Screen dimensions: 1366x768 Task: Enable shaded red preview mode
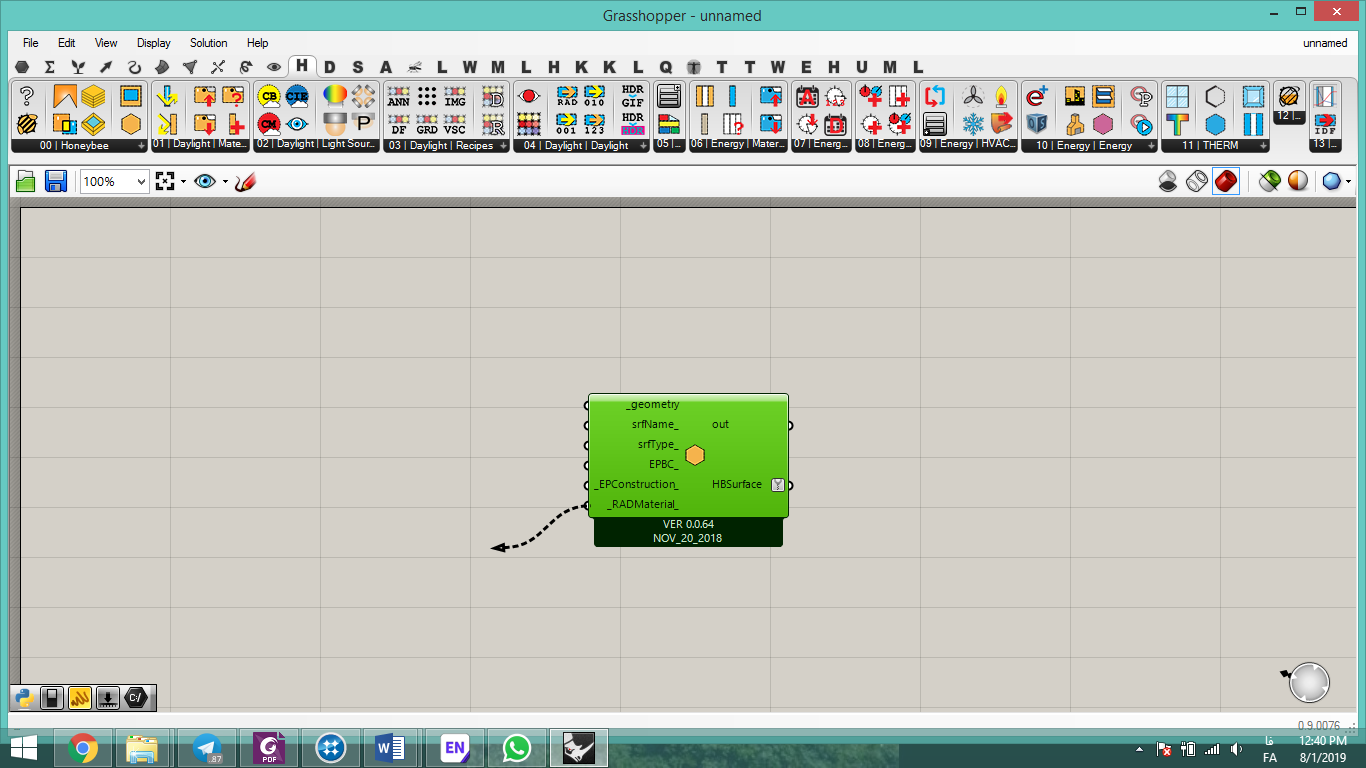1226,182
